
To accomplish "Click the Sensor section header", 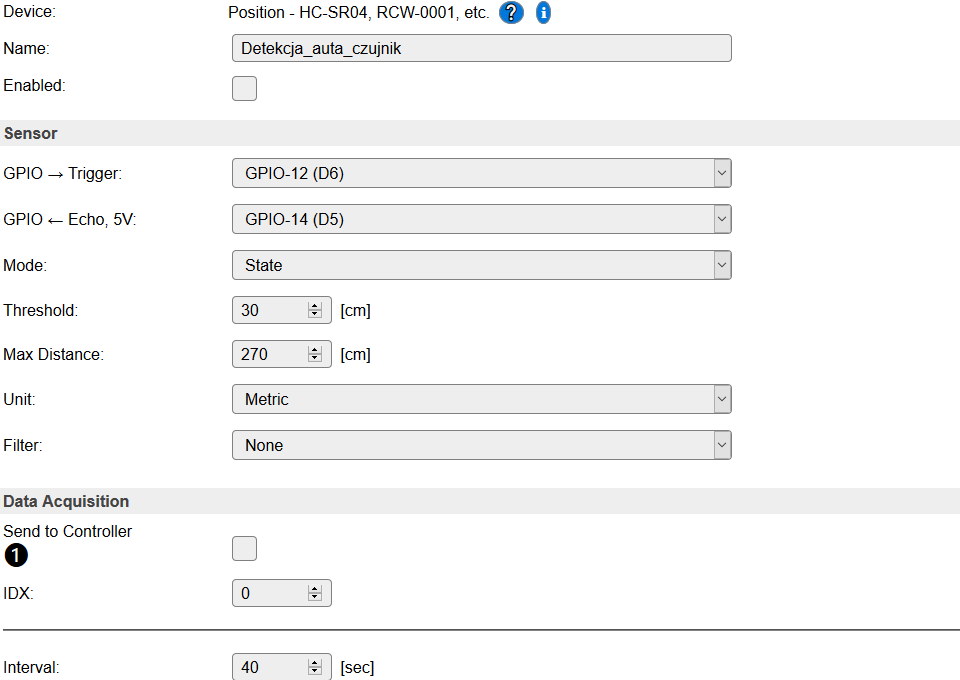I will (31, 133).
